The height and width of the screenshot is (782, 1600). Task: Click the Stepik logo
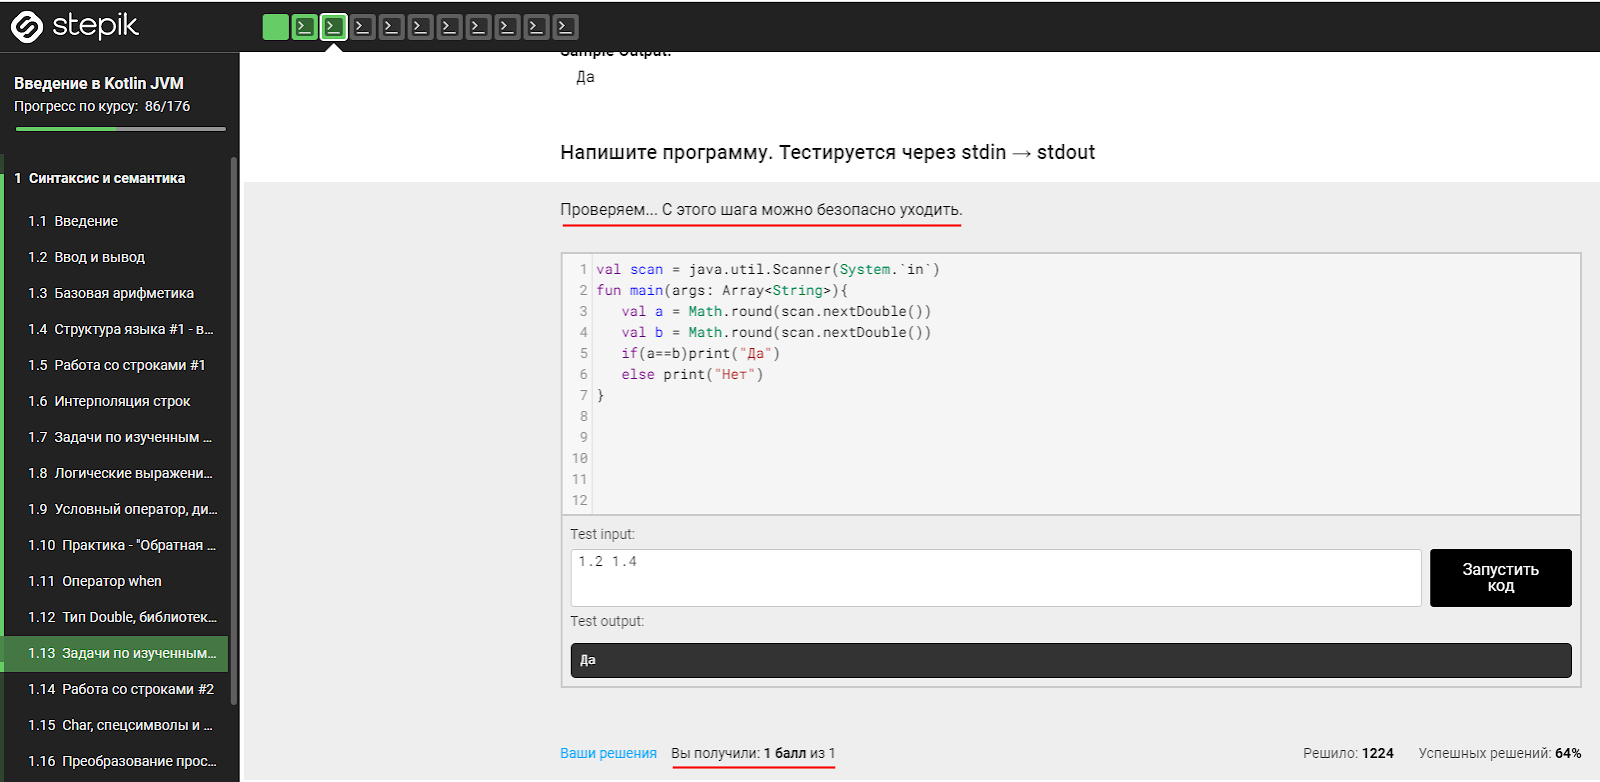coord(75,26)
